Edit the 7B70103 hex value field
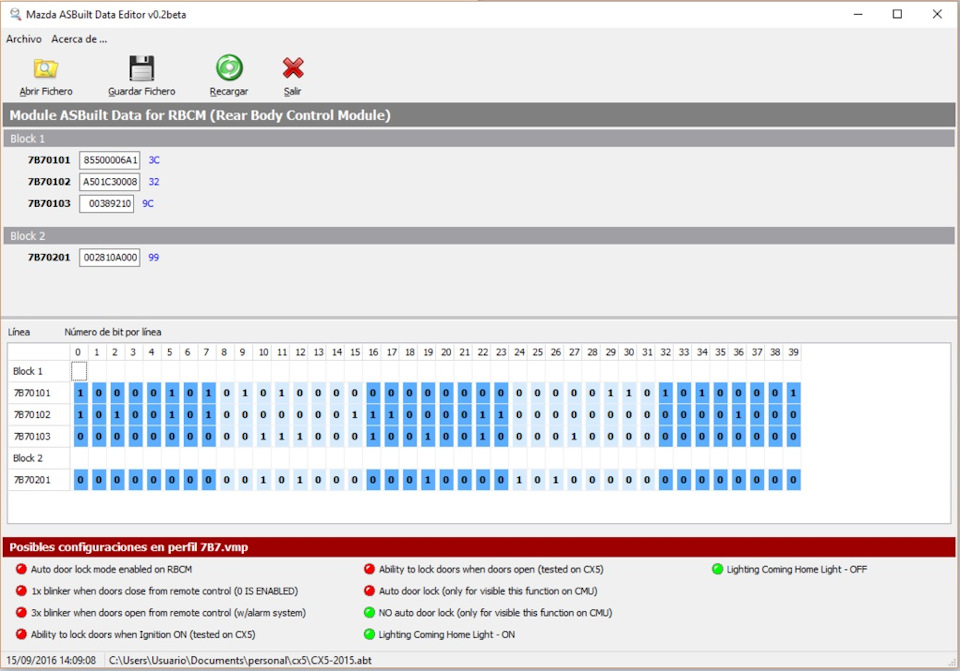960x671 pixels. click(107, 204)
